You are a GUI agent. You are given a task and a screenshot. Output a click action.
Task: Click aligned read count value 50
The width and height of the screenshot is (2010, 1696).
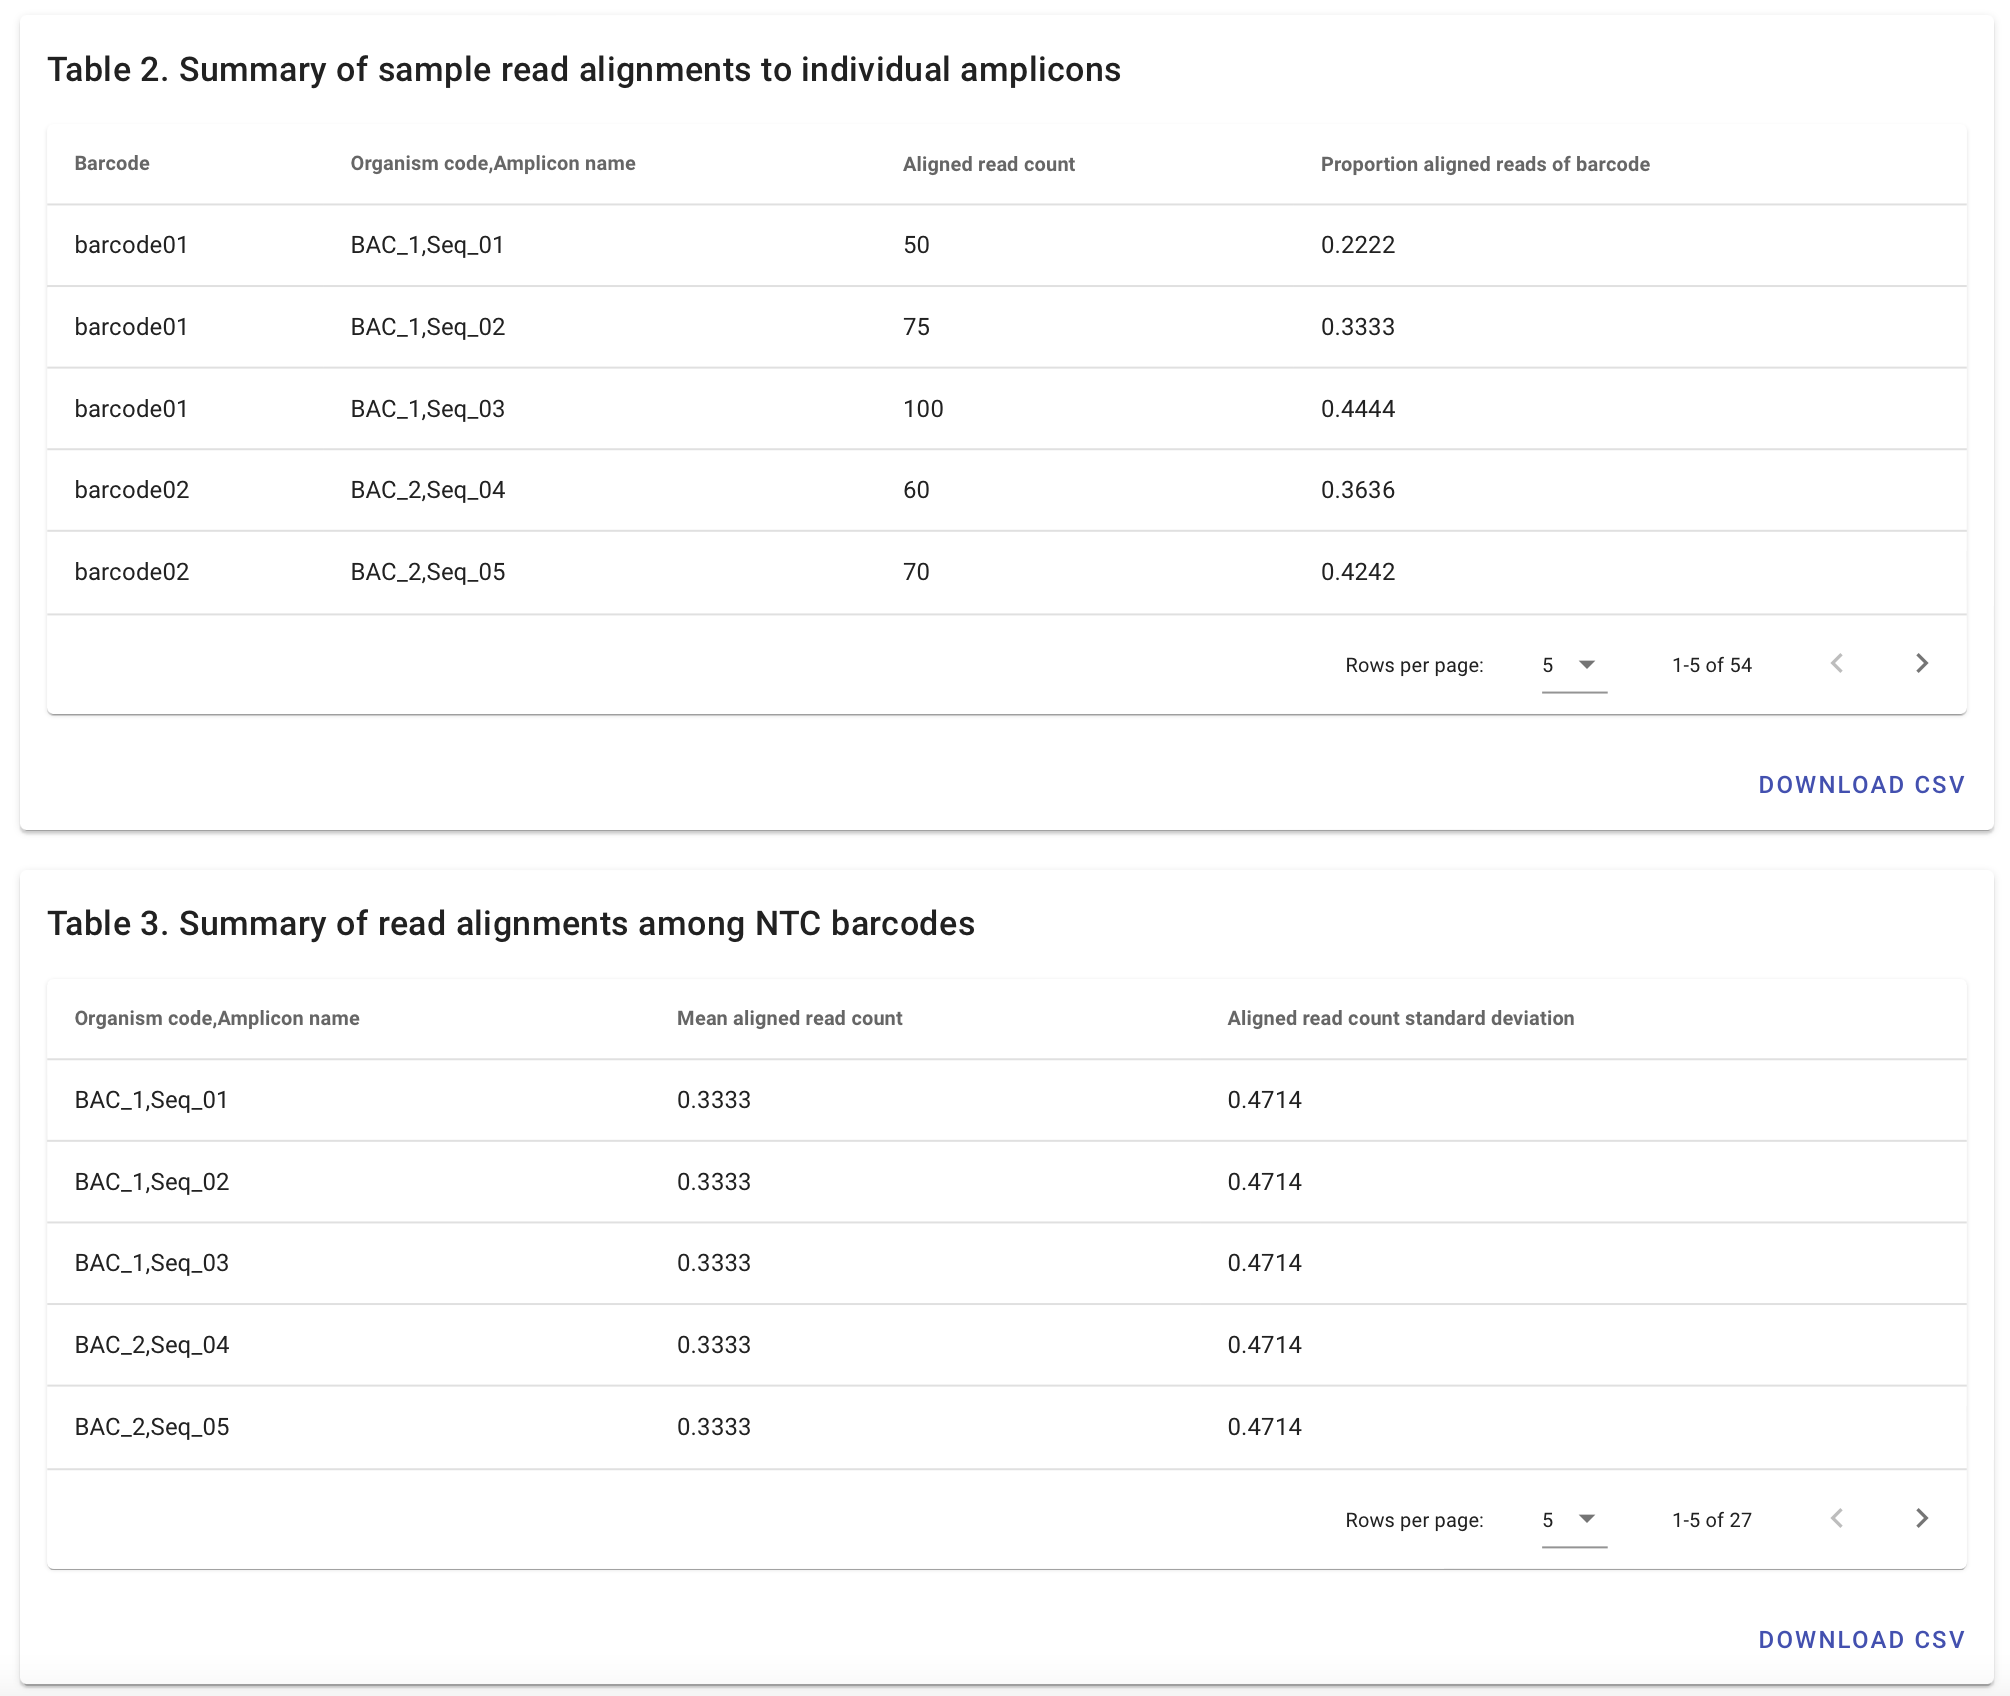[x=916, y=245]
